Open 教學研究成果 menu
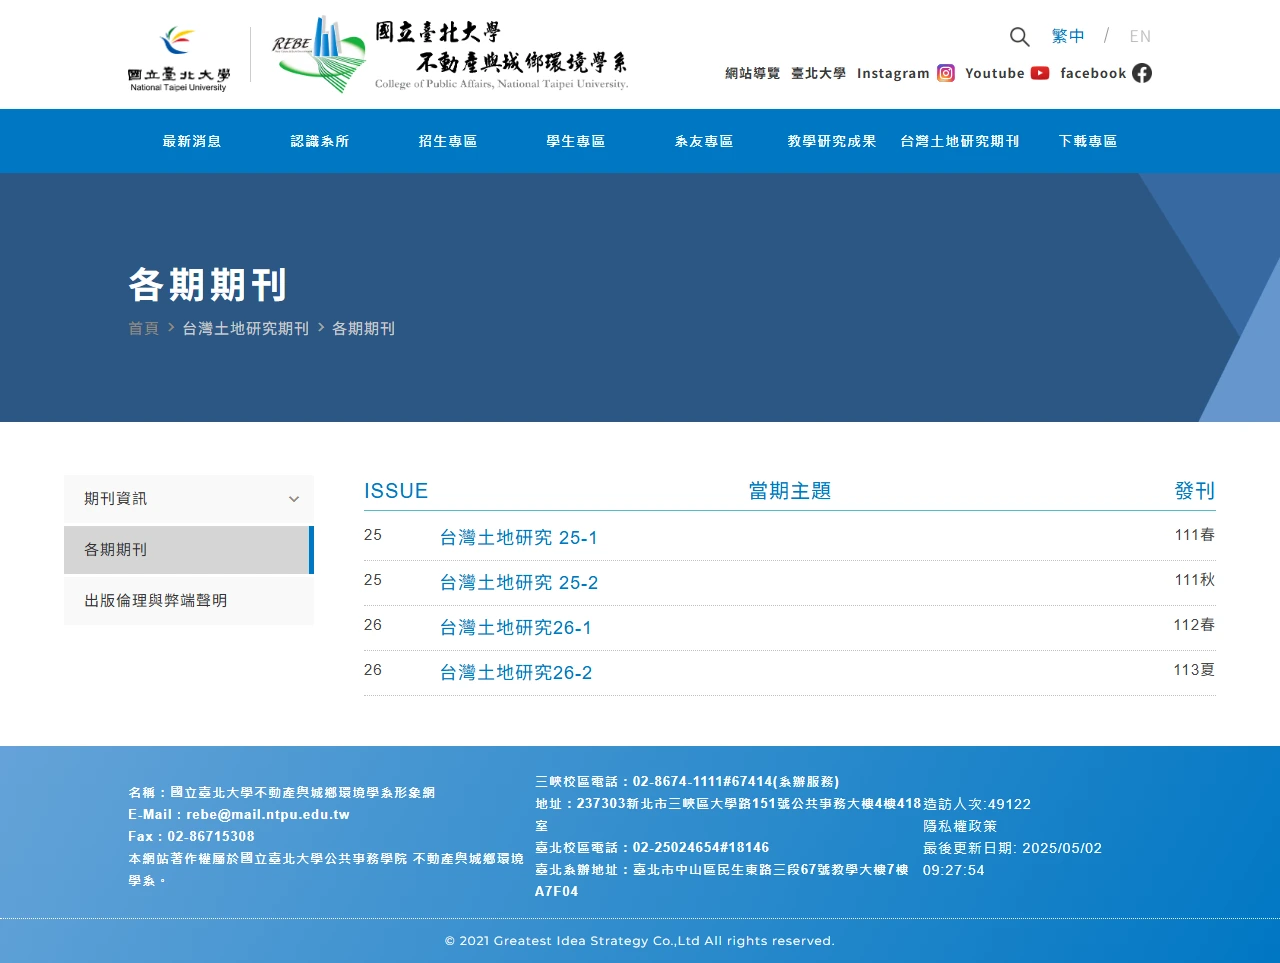The height and width of the screenshot is (963, 1280). 832,141
